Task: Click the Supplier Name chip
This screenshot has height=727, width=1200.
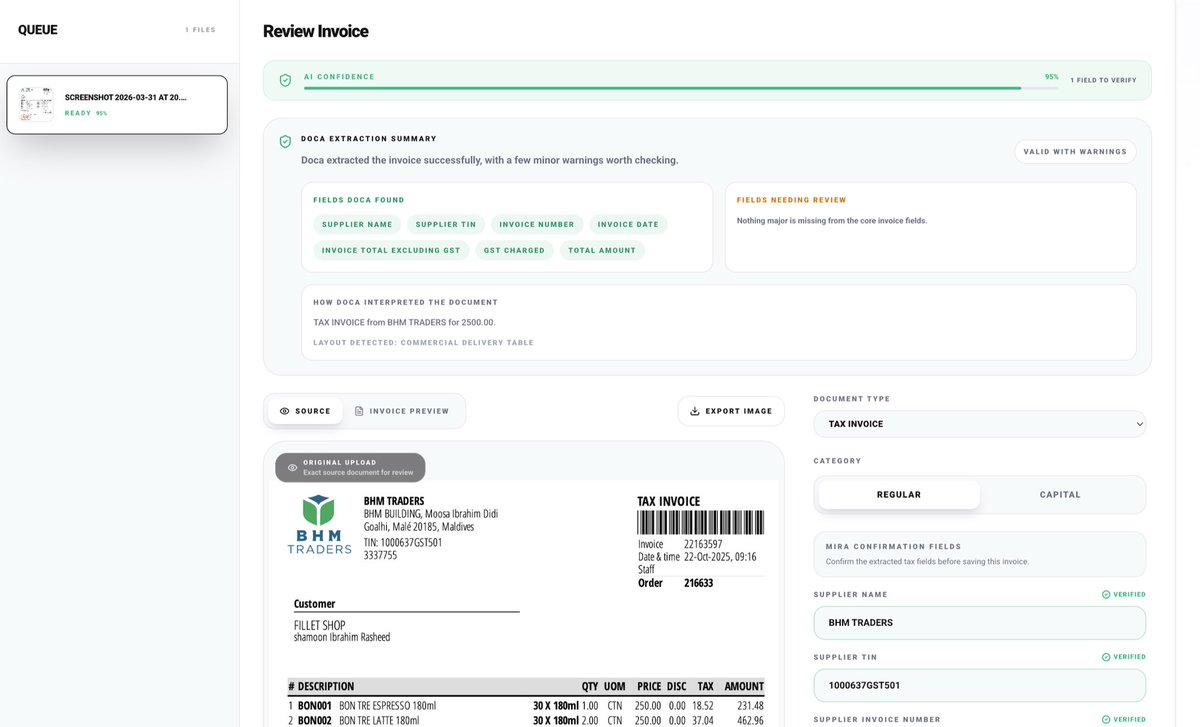Action: pyautogui.click(x=357, y=224)
